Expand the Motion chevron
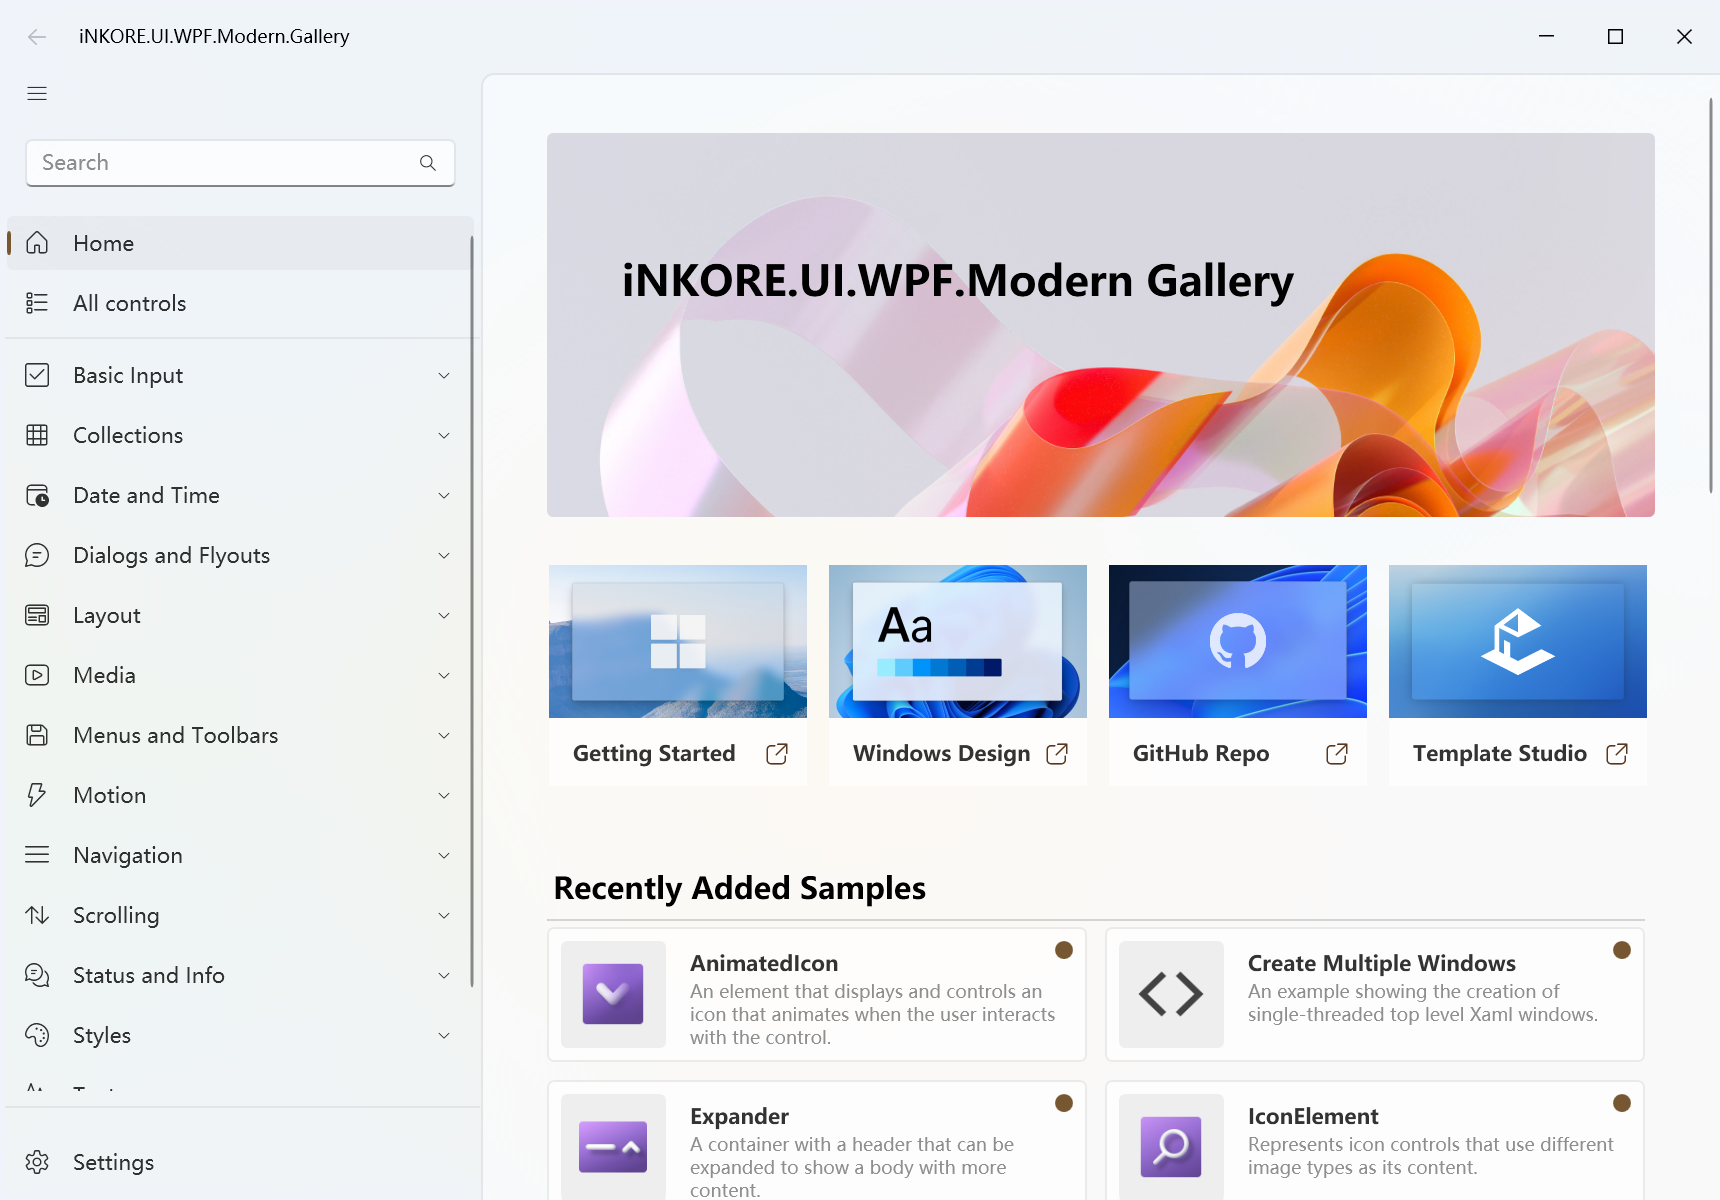Viewport: 1720px width, 1200px height. [444, 796]
